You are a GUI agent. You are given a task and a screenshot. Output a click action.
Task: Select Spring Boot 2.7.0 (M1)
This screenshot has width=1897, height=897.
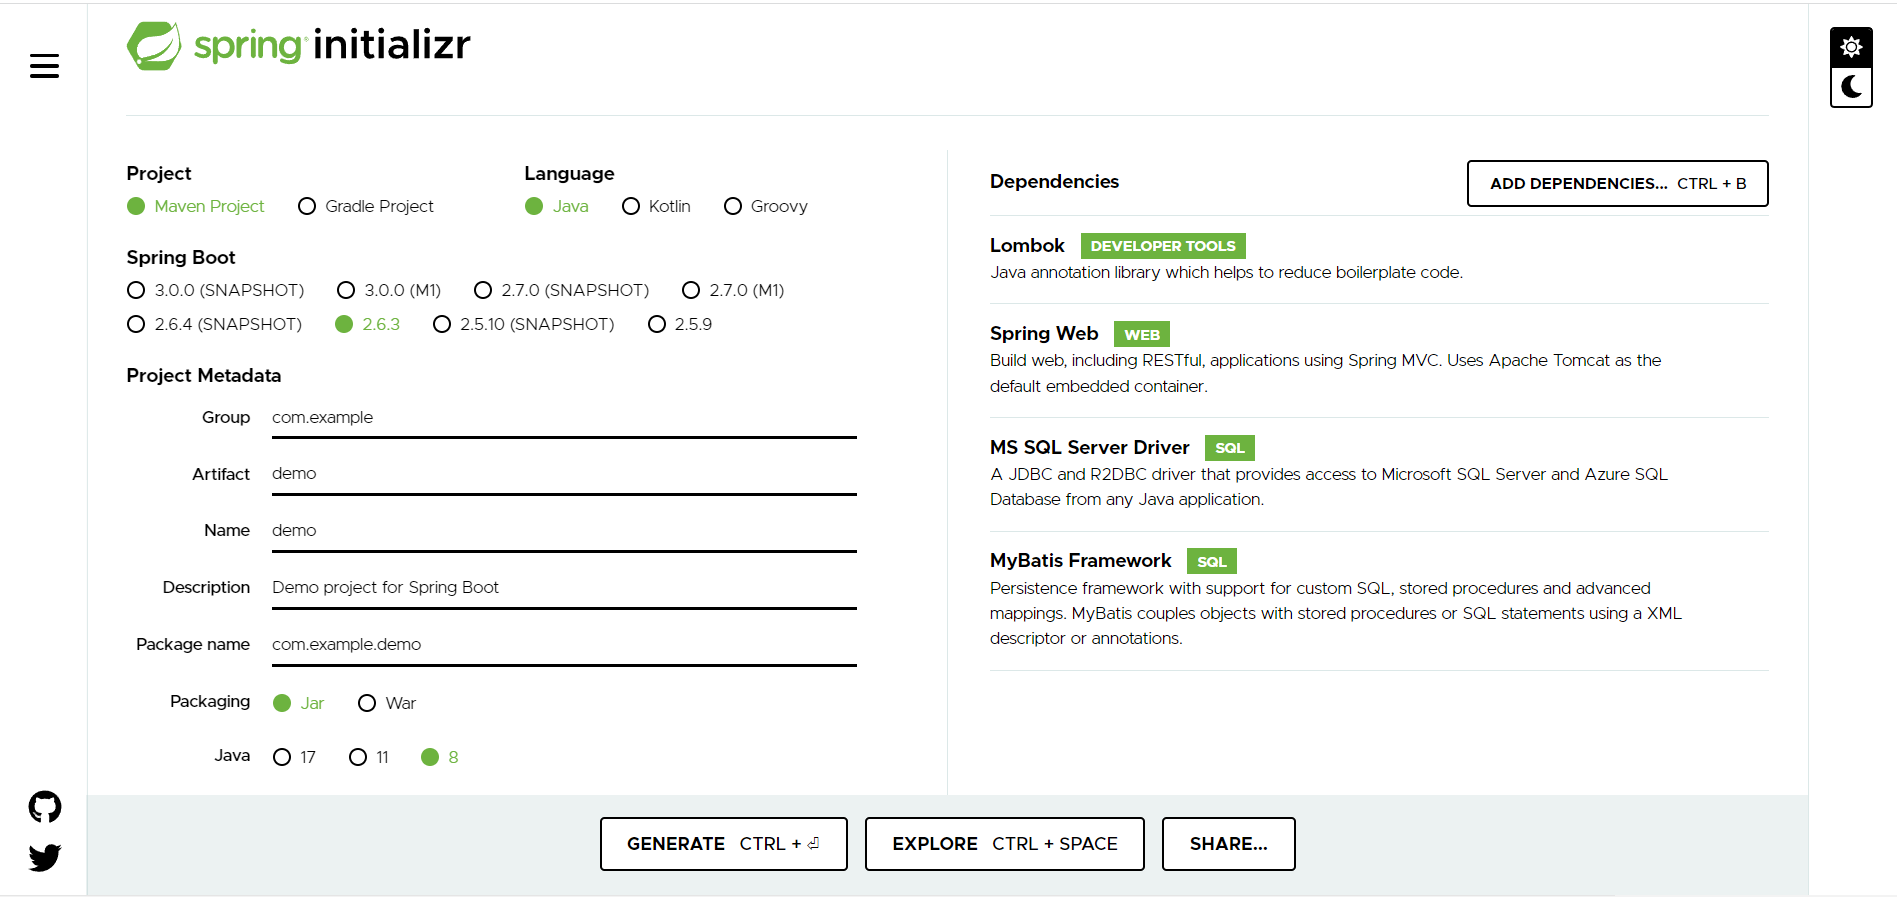(x=733, y=290)
